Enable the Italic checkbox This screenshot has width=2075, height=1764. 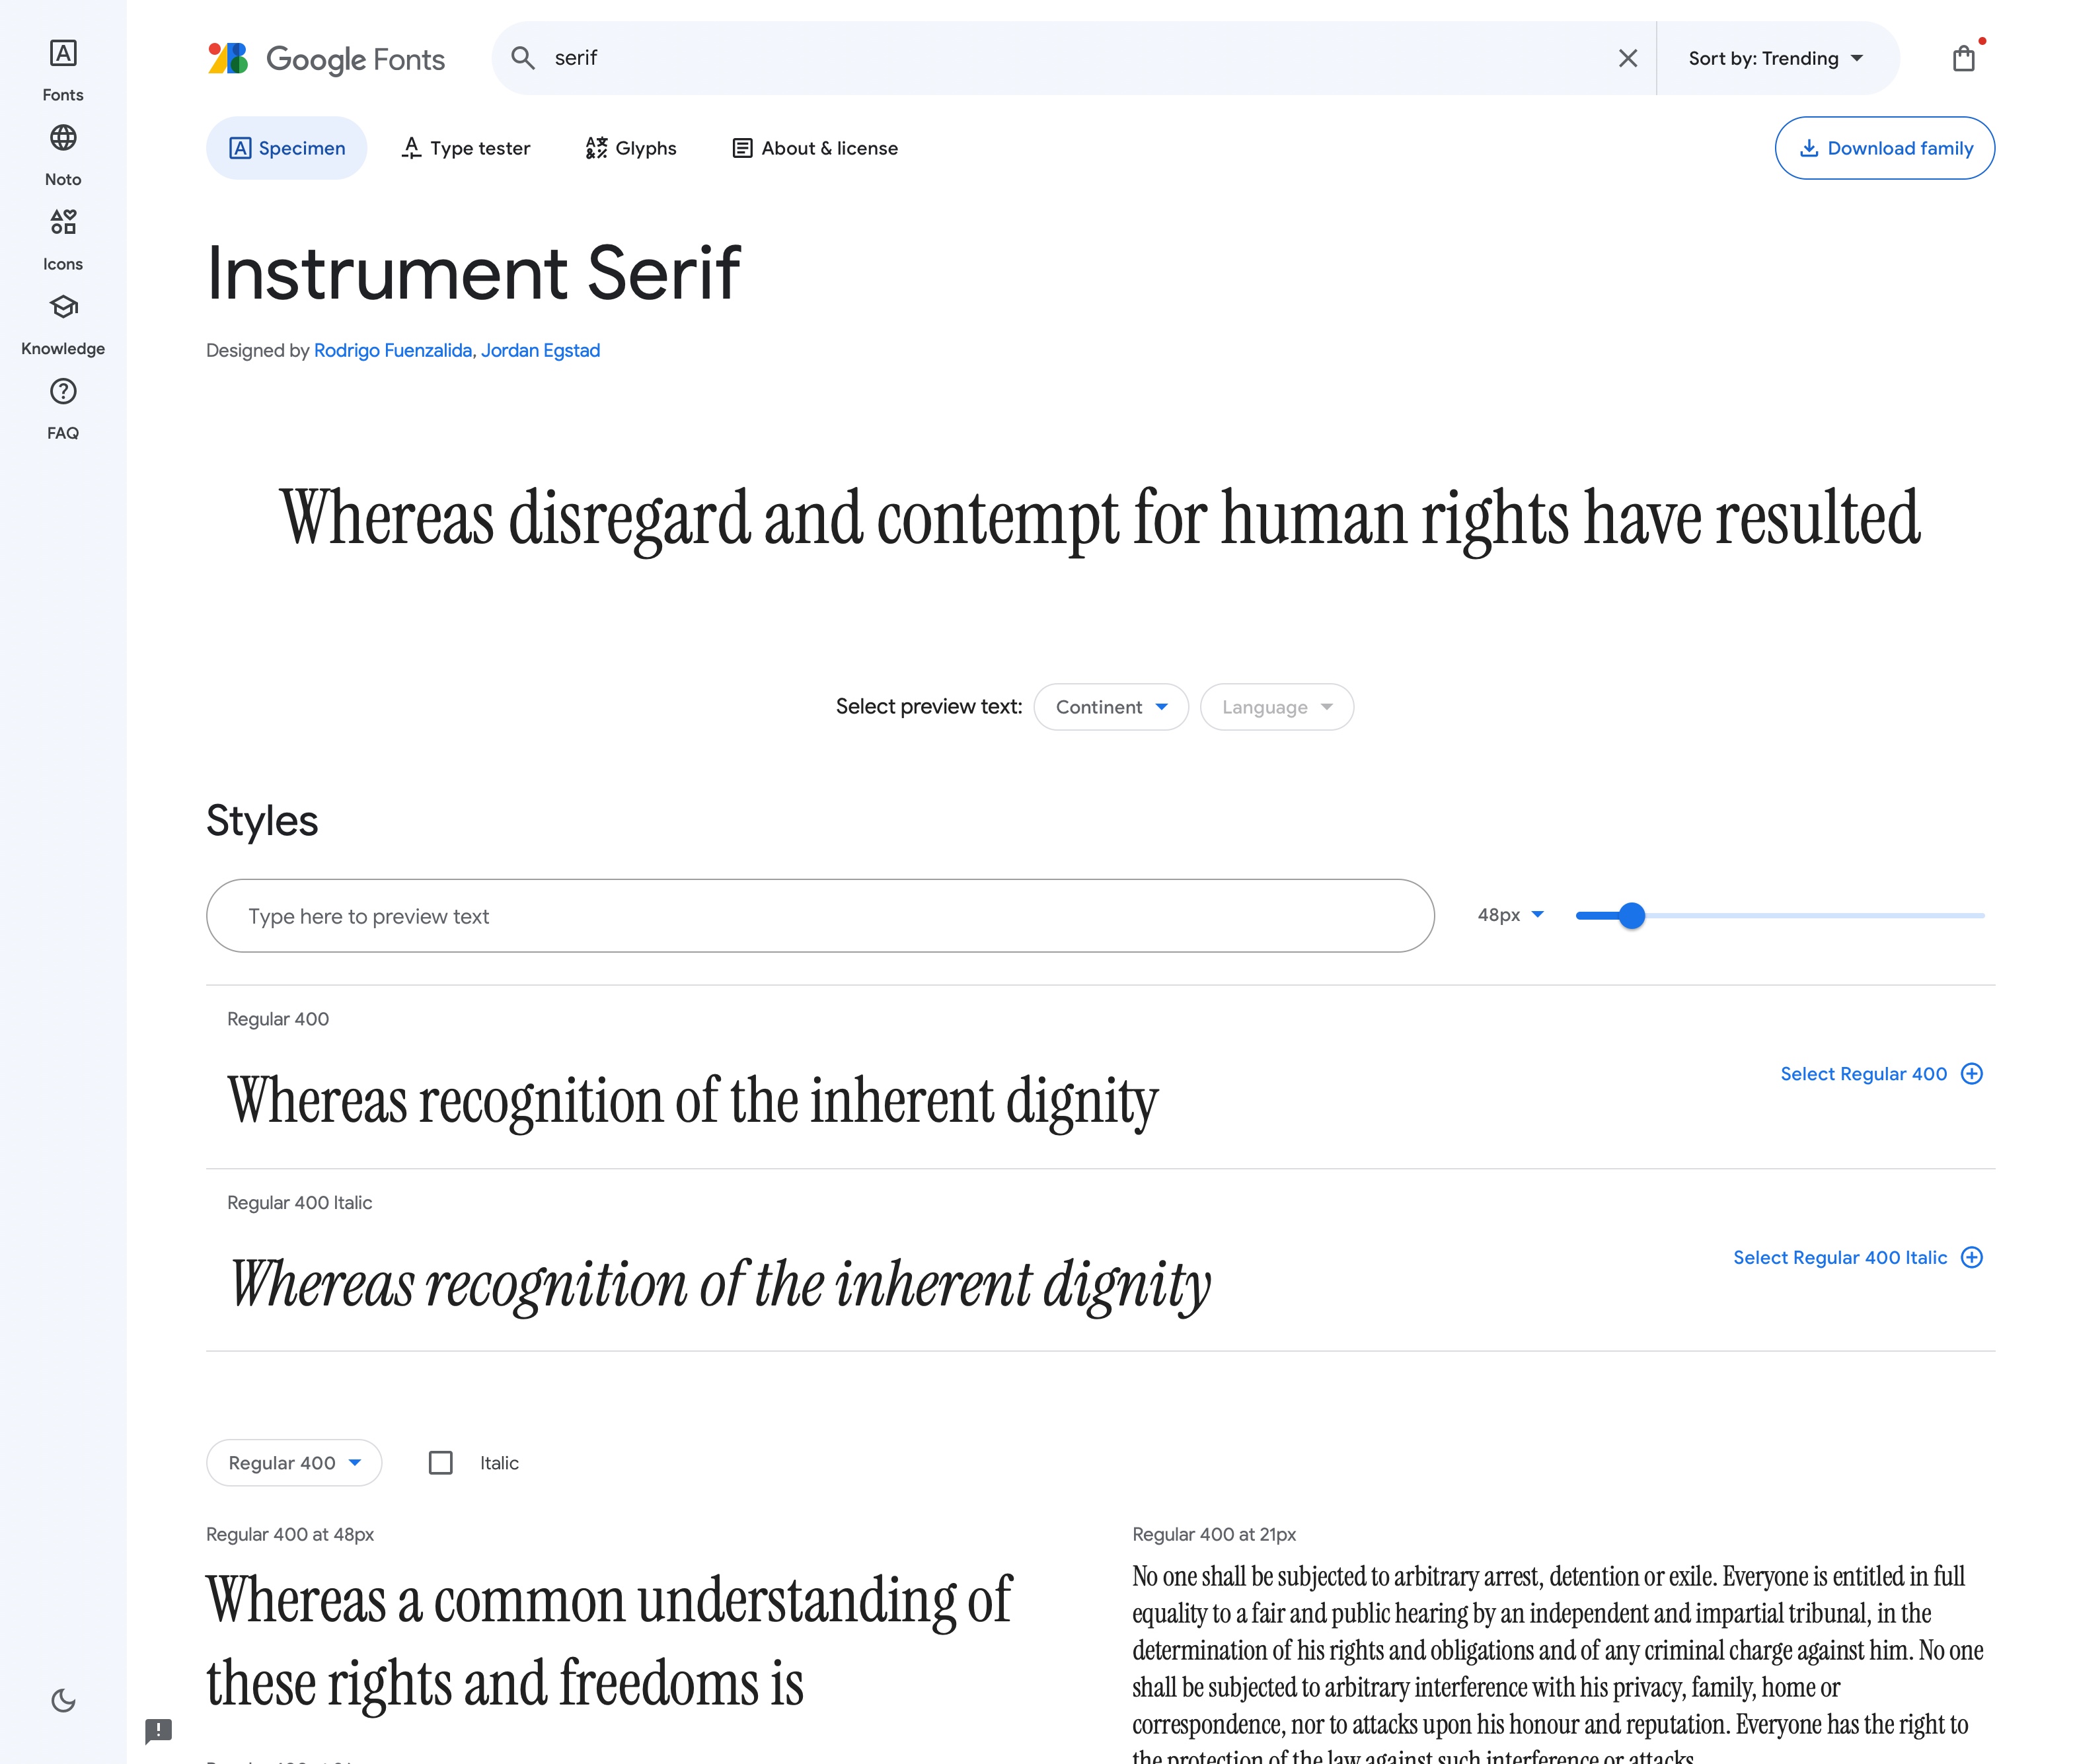click(440, 1463)
